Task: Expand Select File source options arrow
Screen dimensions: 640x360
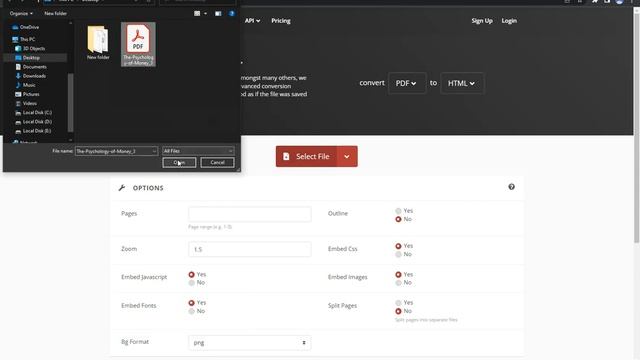Action: (x=347, y=156)
